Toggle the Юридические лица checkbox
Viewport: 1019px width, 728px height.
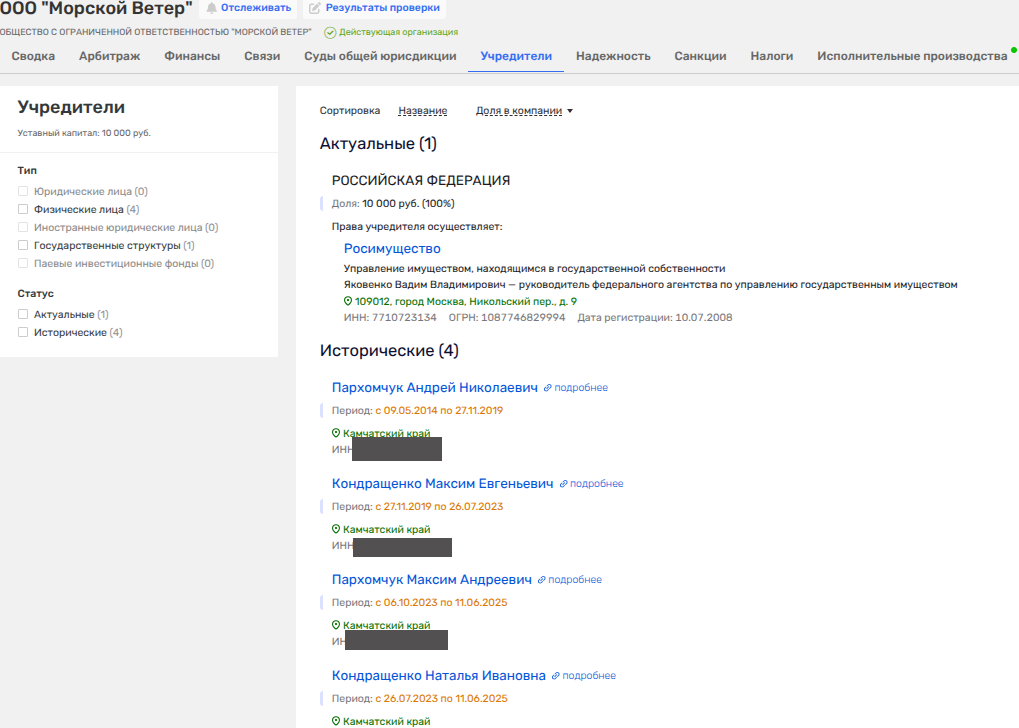23,191
